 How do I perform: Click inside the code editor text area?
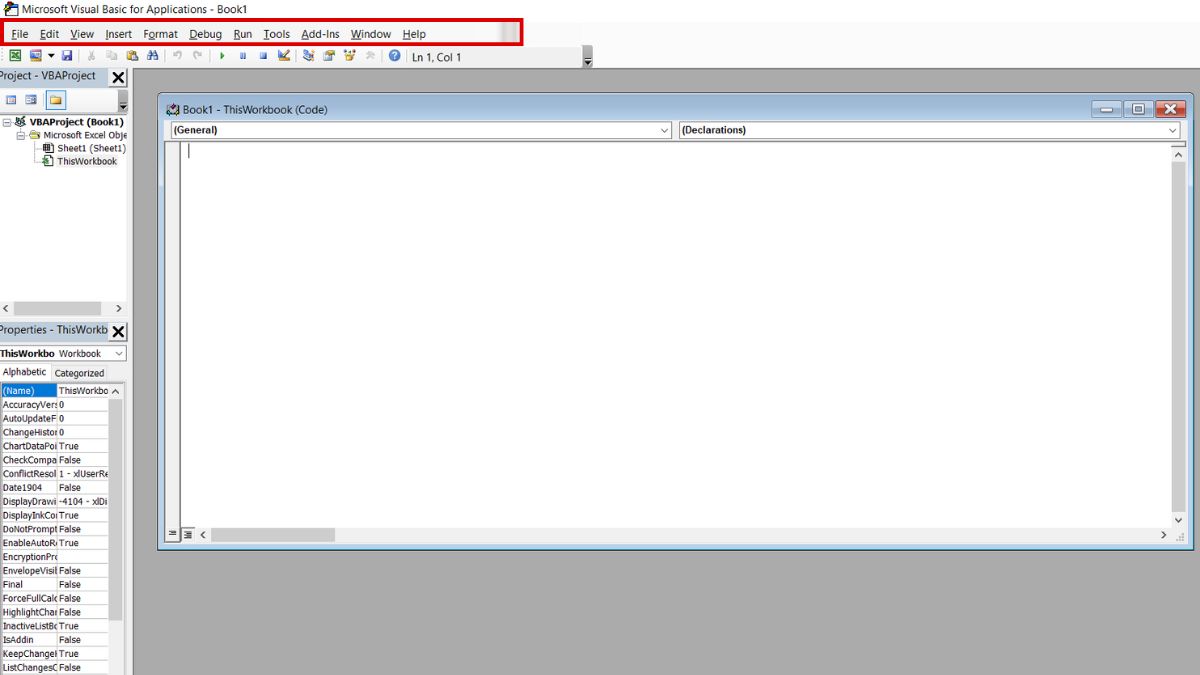click(x=675, y=335)
